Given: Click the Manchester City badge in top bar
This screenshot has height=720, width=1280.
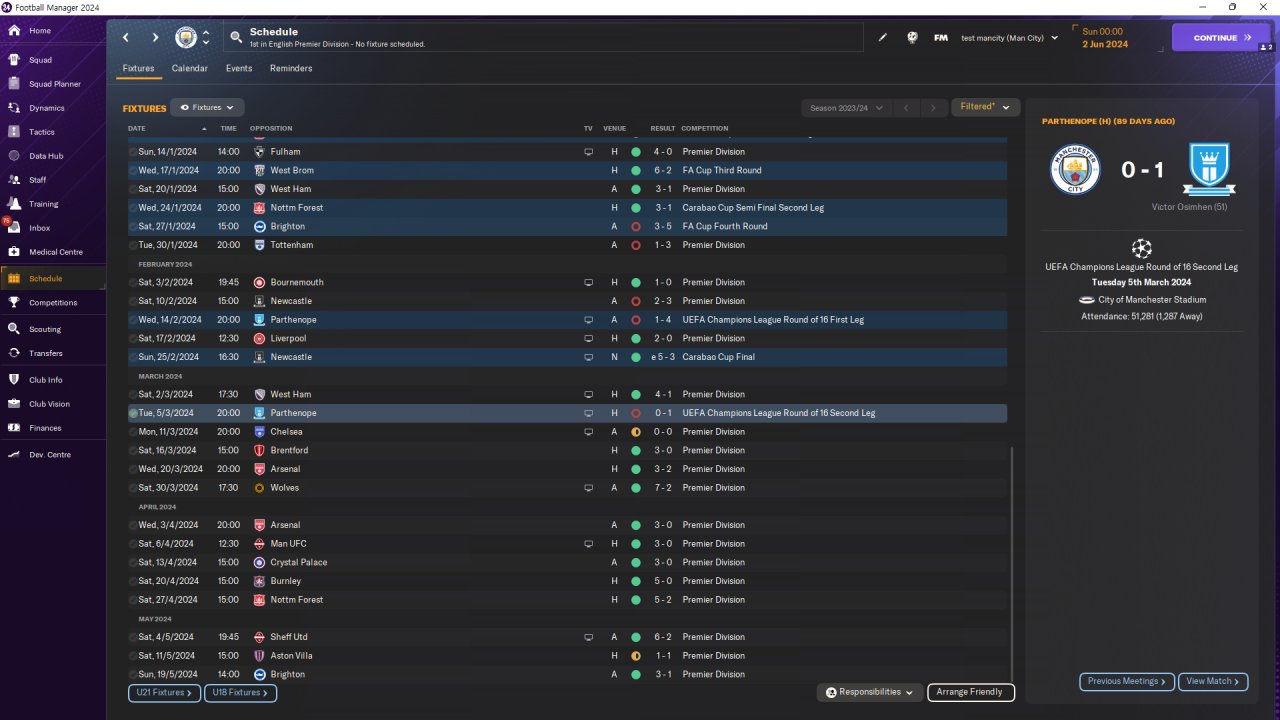Looking at the screenshot, I should [x=186, y=38].
